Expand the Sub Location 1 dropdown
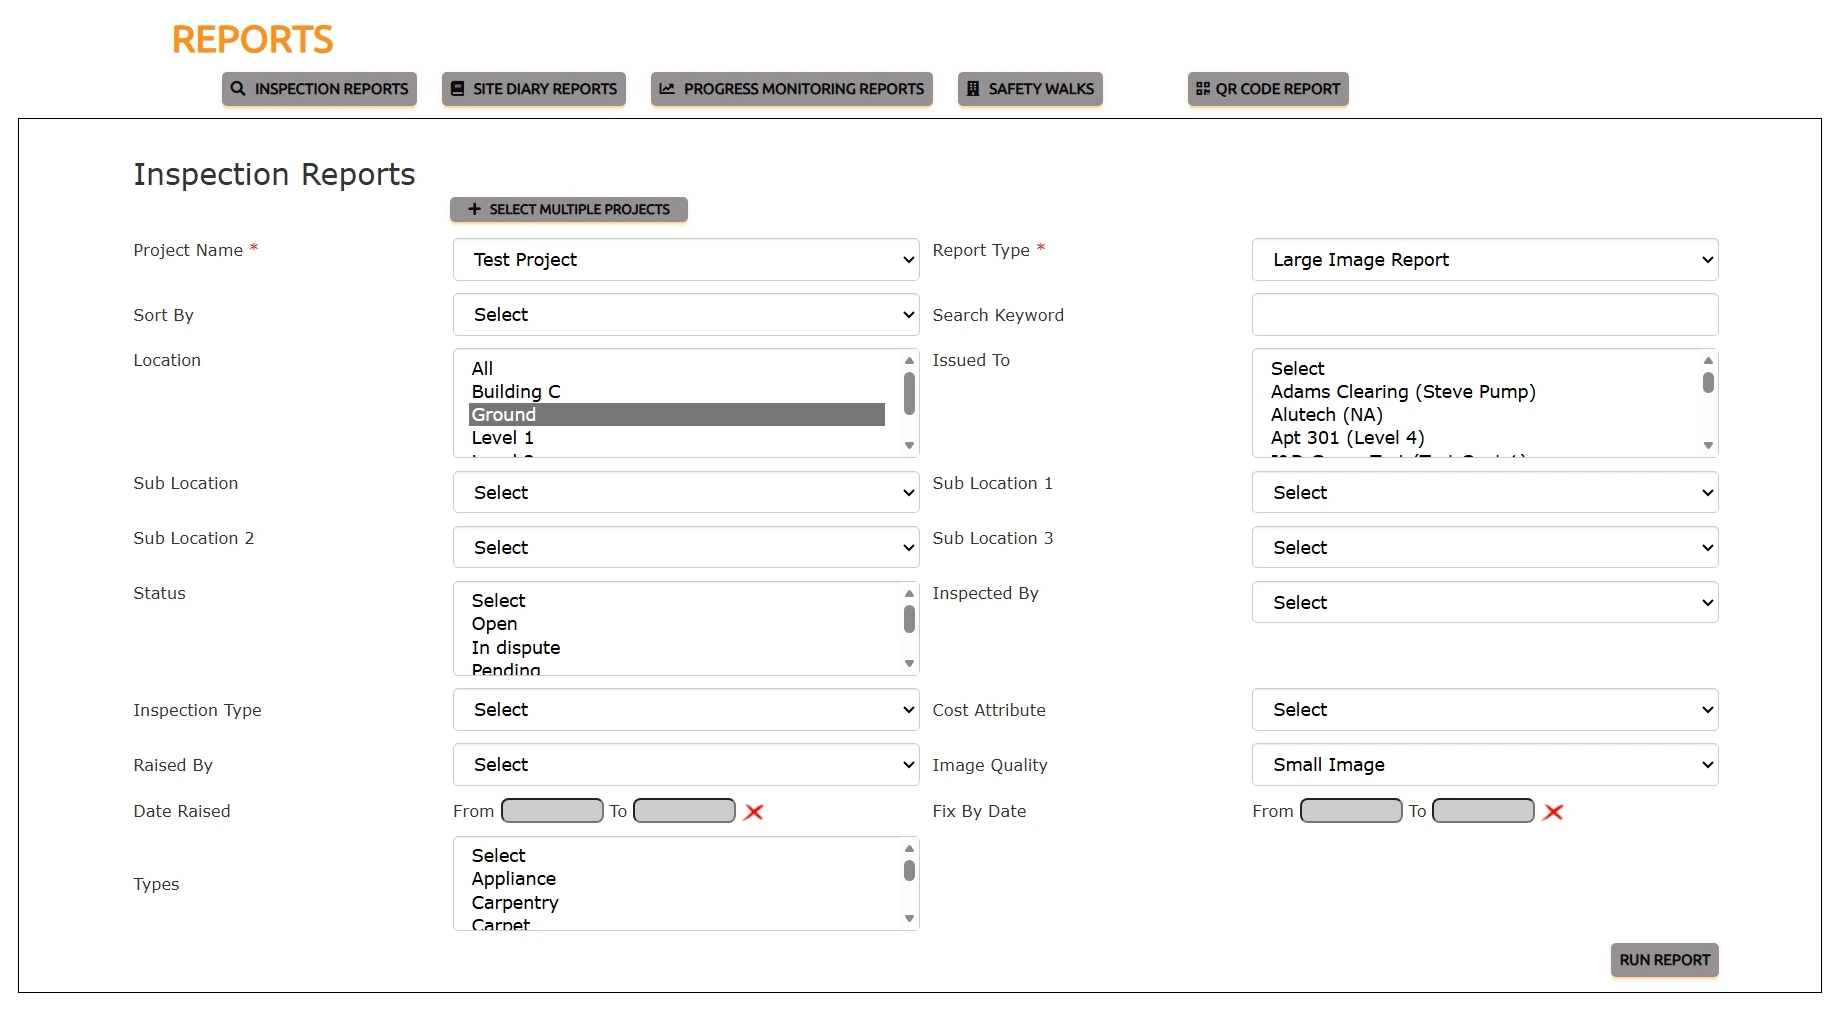This screenshot has width=1835, height=1011. click(x=1485, y=493)
